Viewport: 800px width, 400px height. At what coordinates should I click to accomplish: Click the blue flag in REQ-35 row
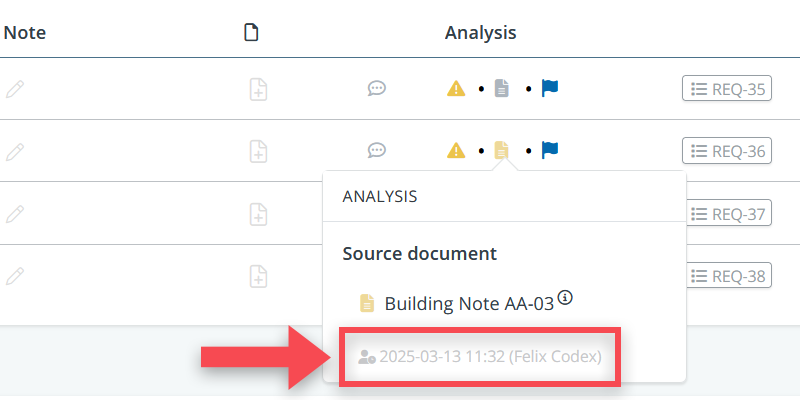549,88
